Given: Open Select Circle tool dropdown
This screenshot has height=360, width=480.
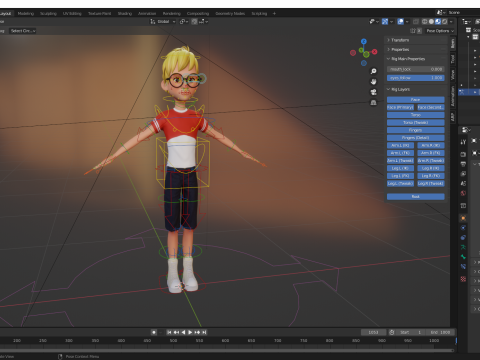Looking at the screenshot, I should click(23, 31).
